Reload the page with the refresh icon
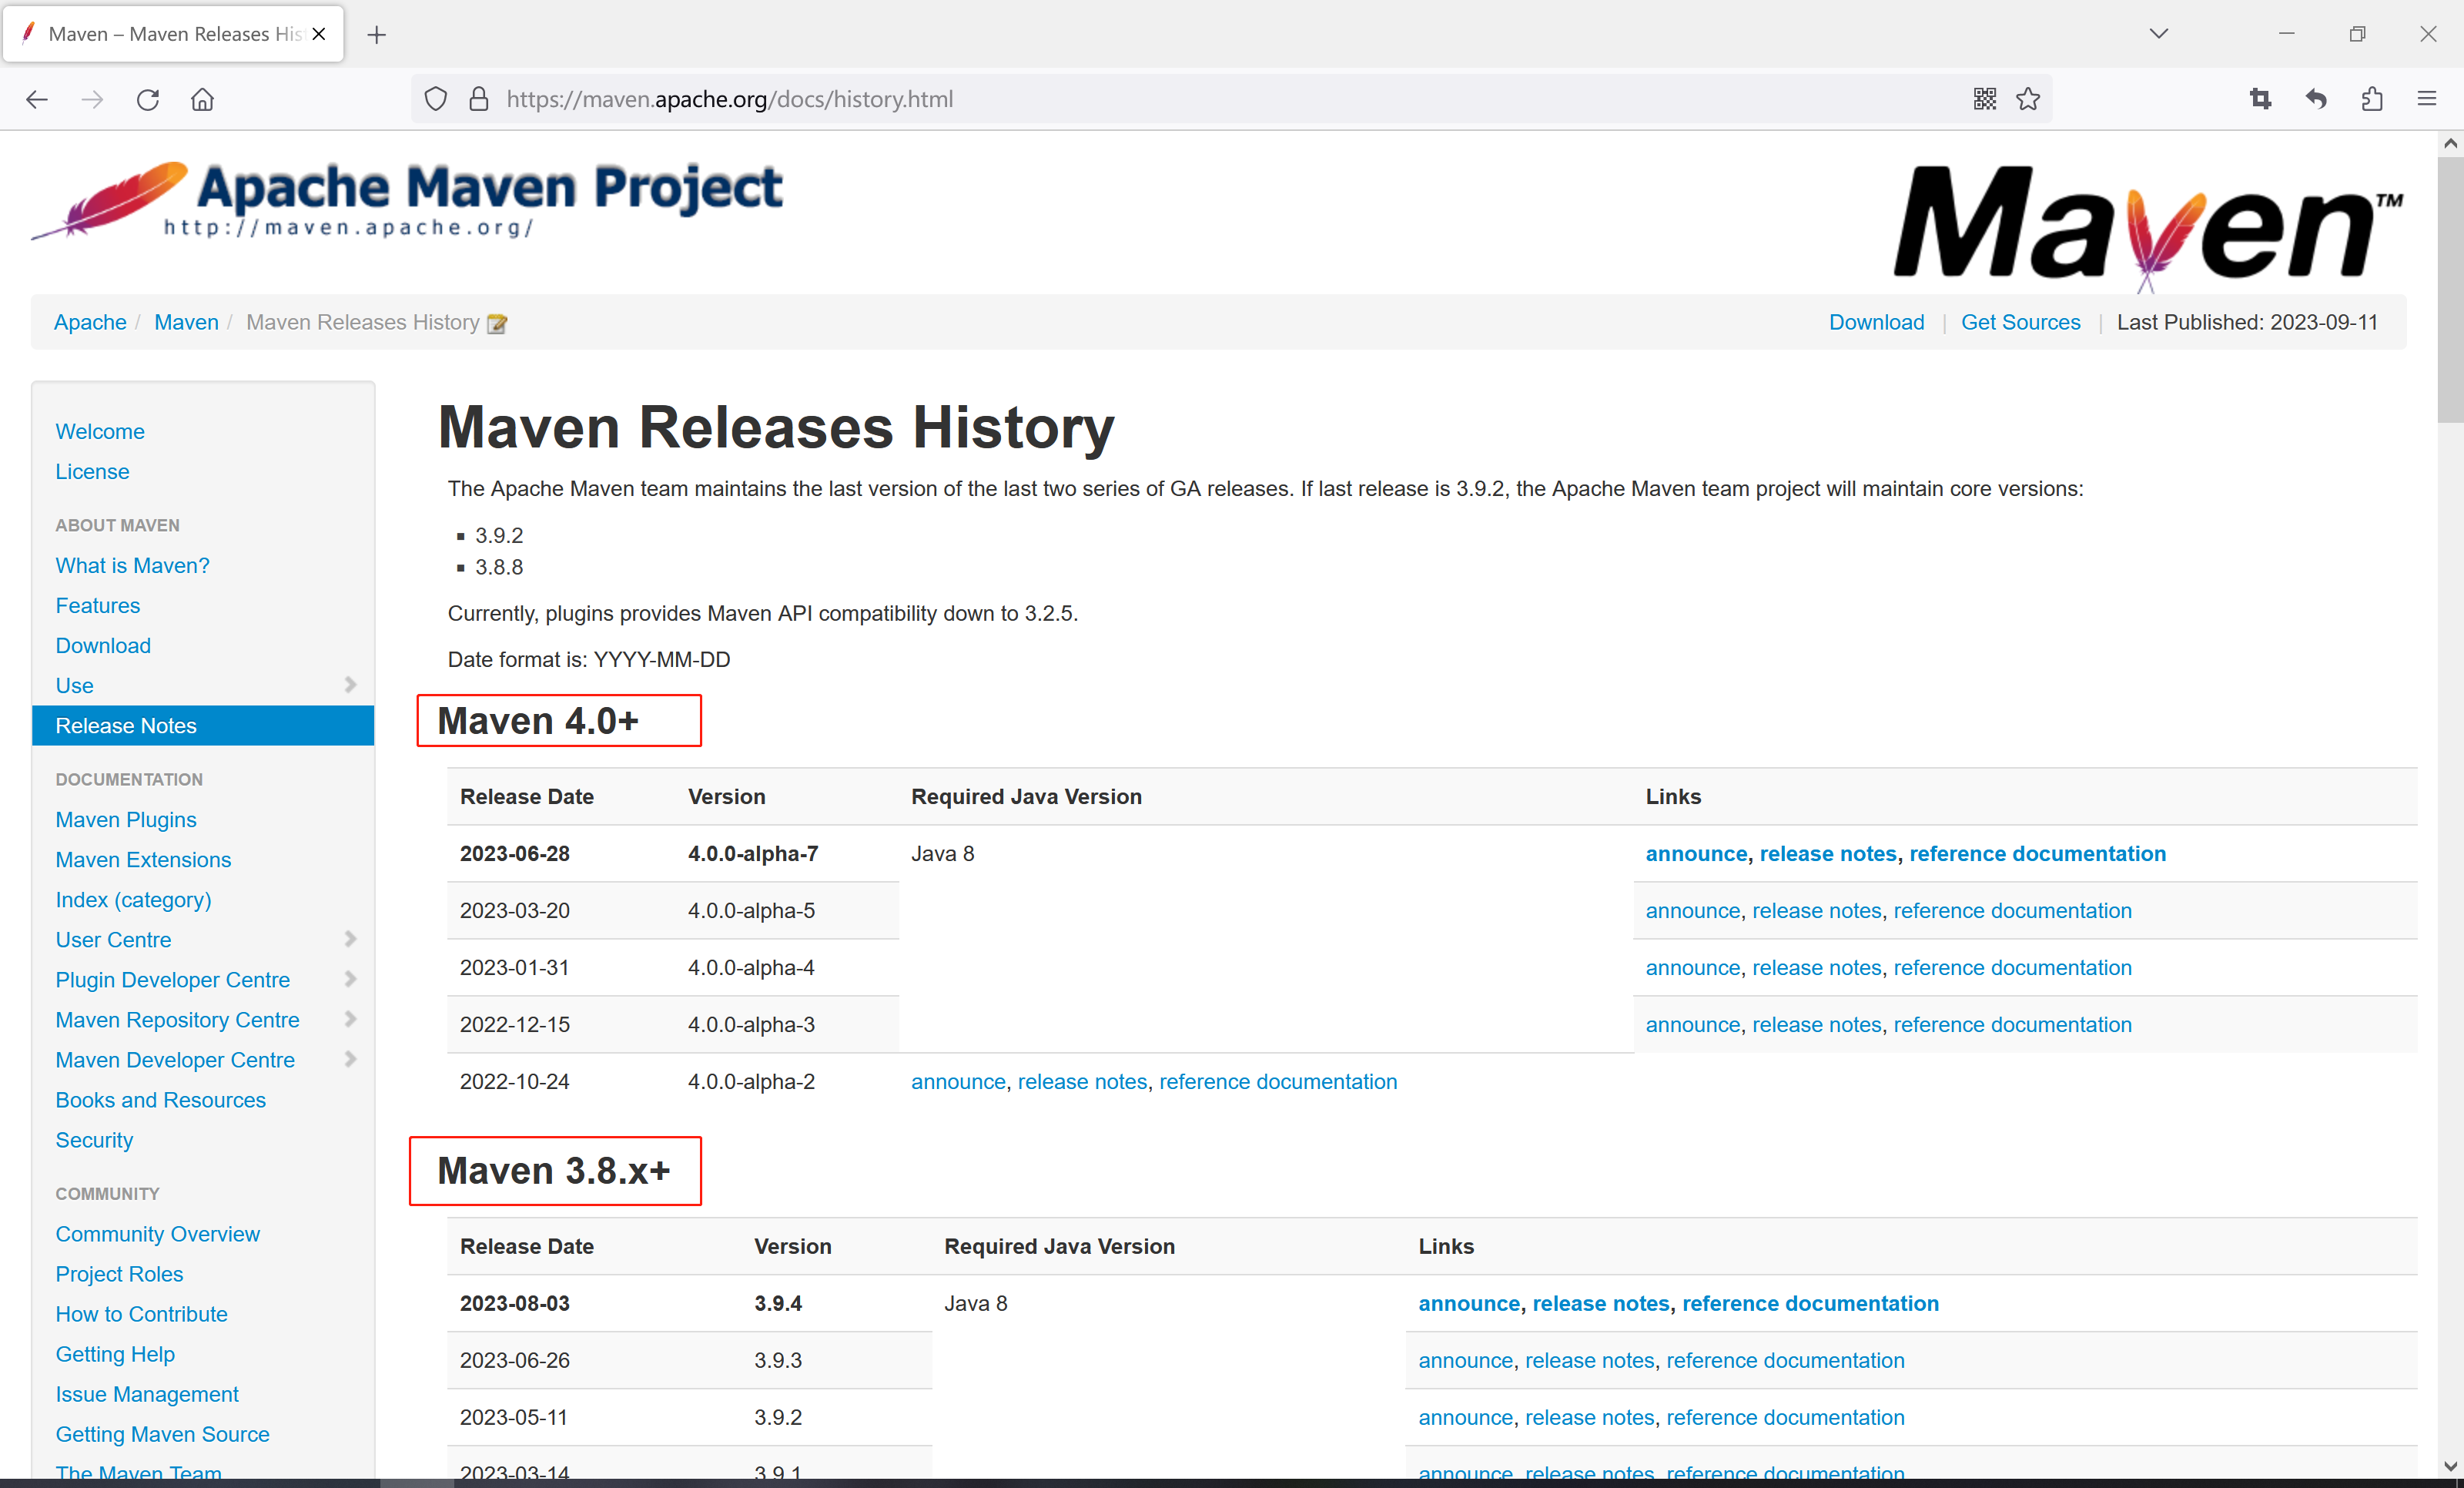The height and width of the screenshot is (1488, 2464). tap(148, 99)
